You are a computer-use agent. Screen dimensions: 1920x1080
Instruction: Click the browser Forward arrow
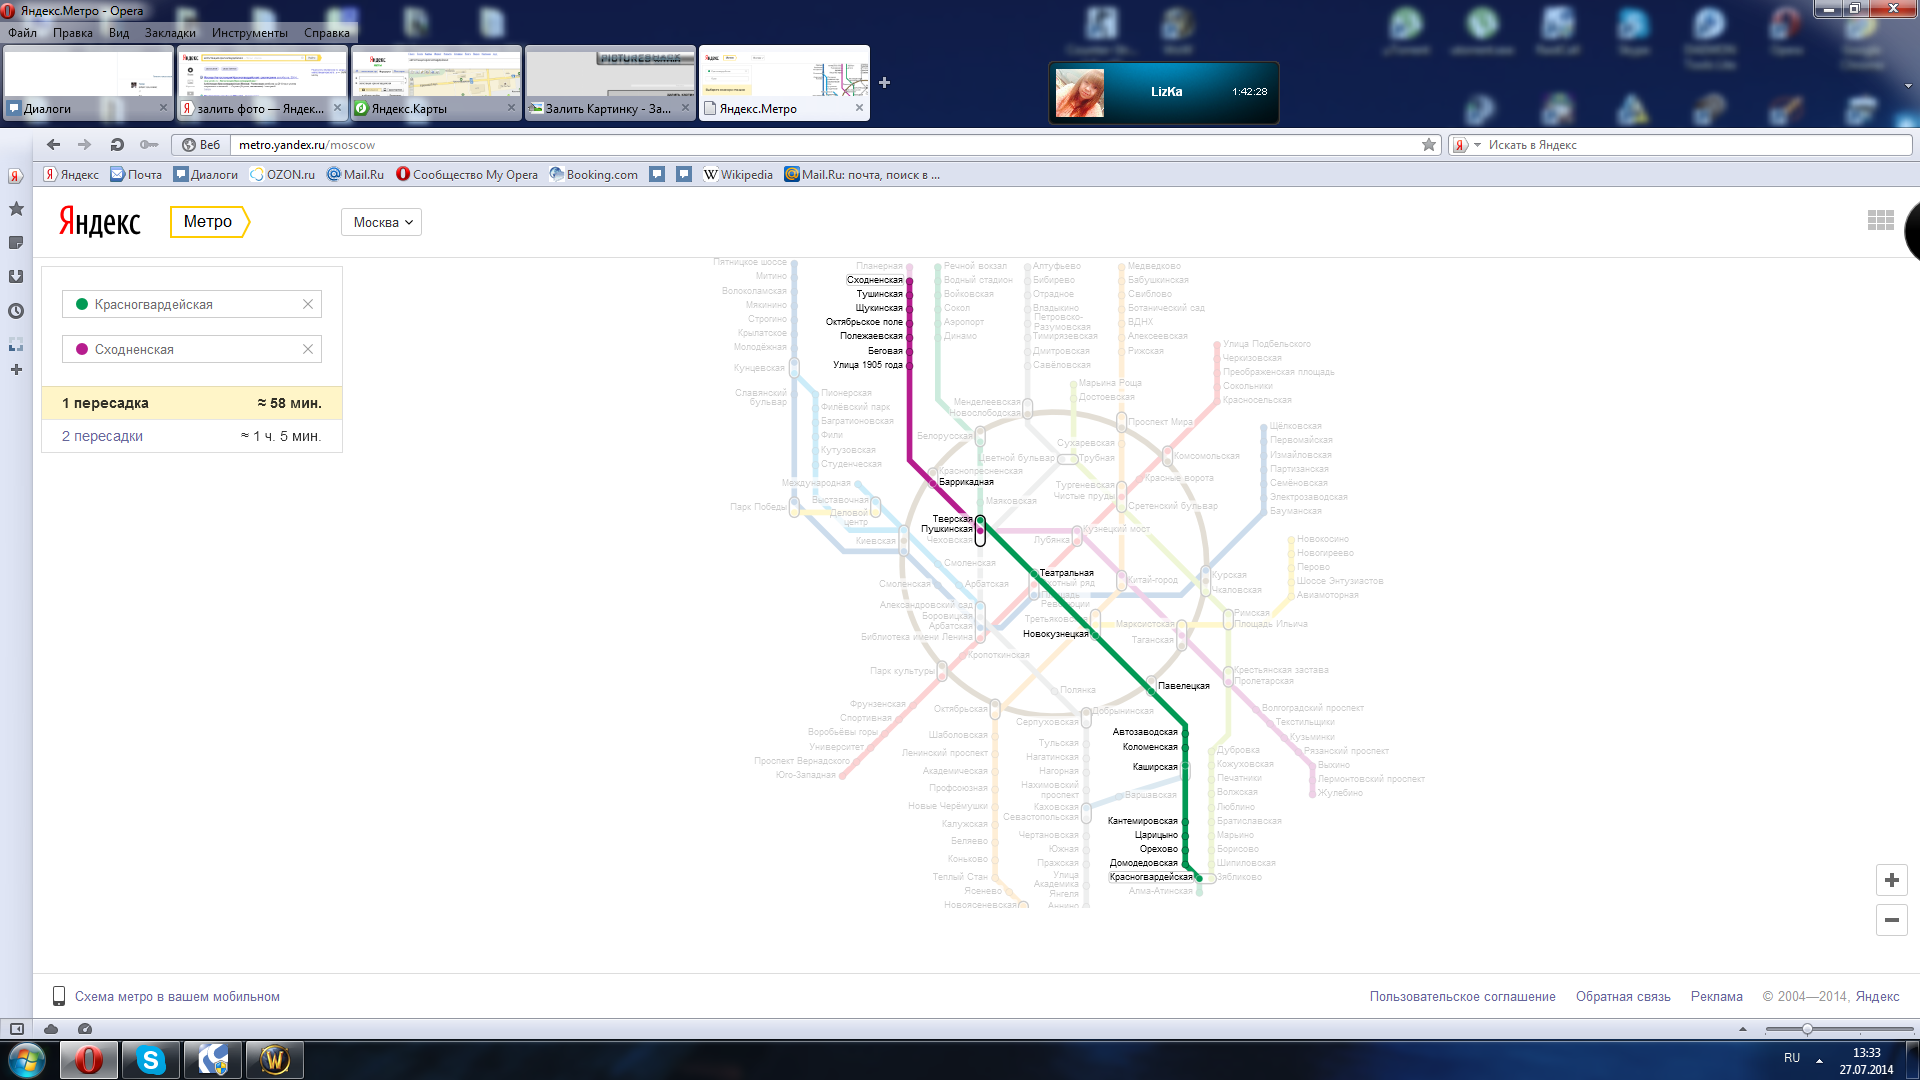point(85,145)
